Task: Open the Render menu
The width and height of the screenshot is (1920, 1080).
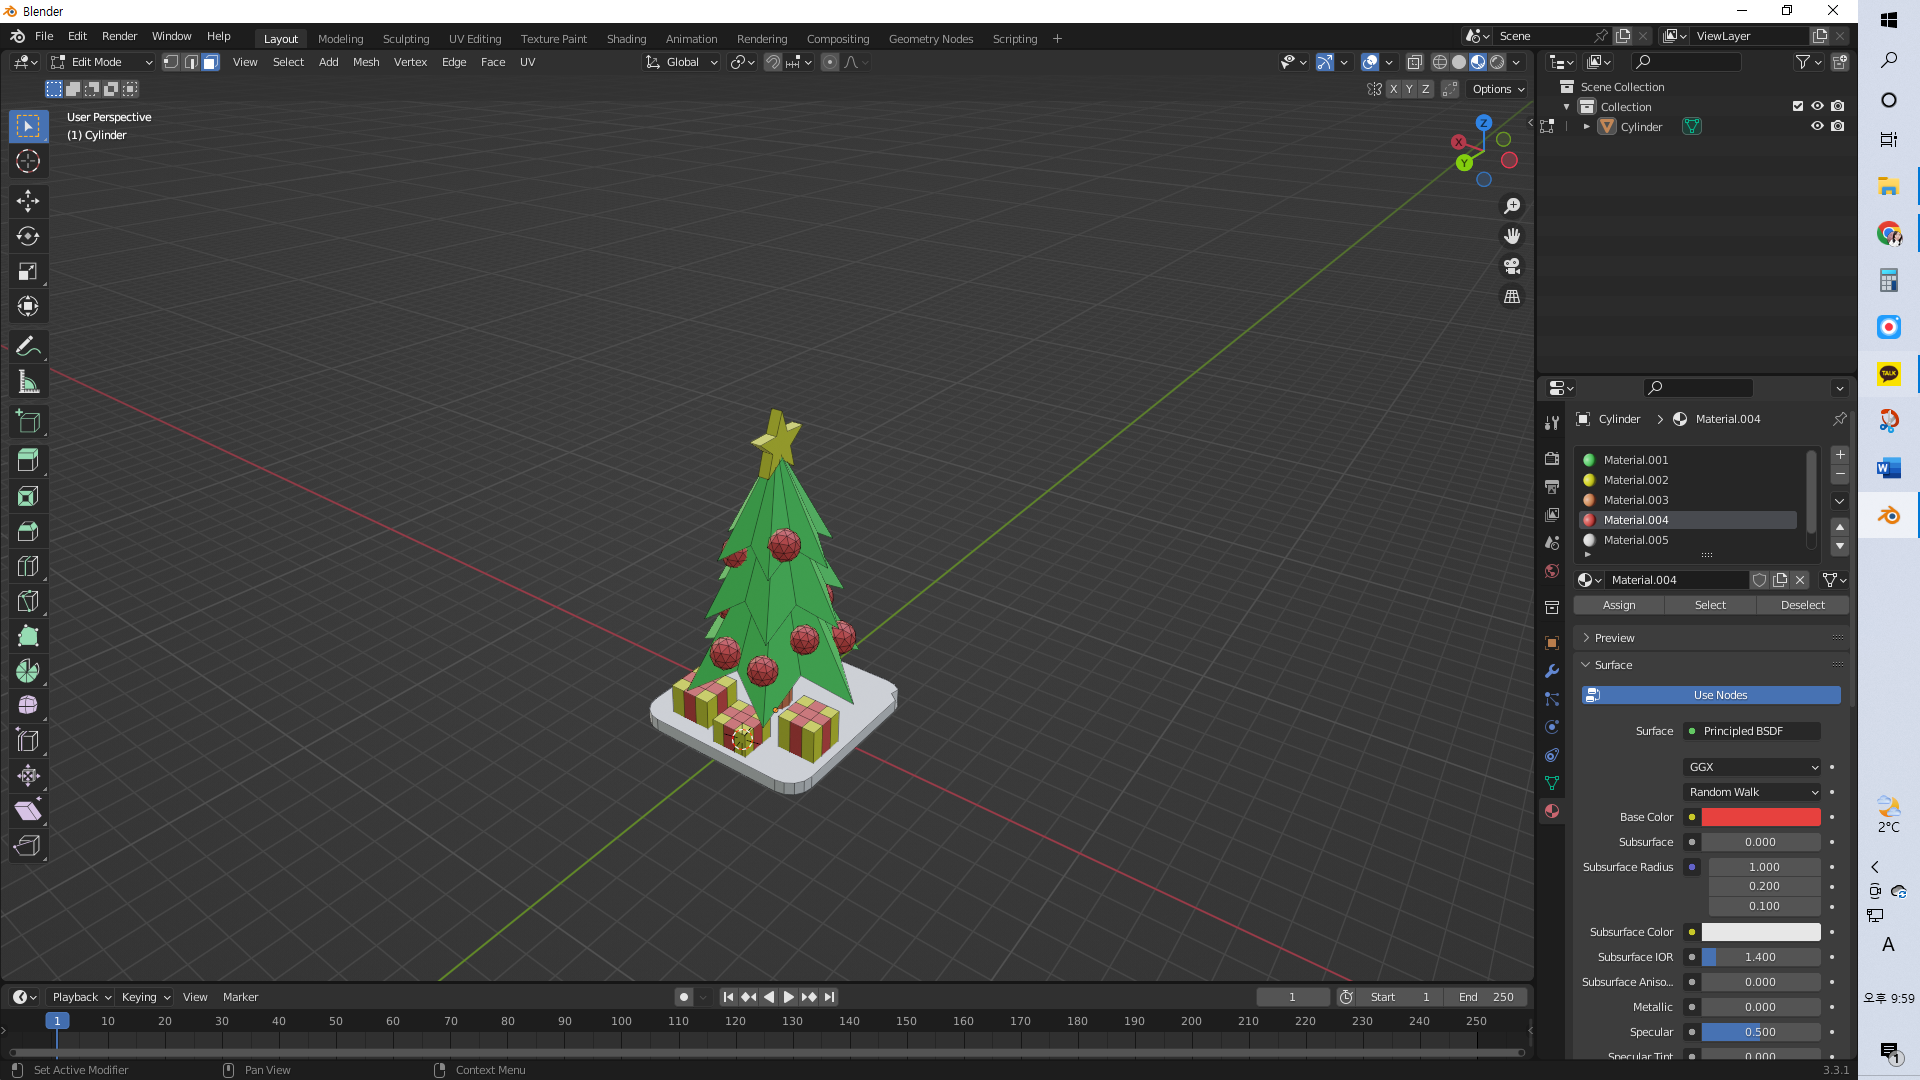Action: point(119,36)
